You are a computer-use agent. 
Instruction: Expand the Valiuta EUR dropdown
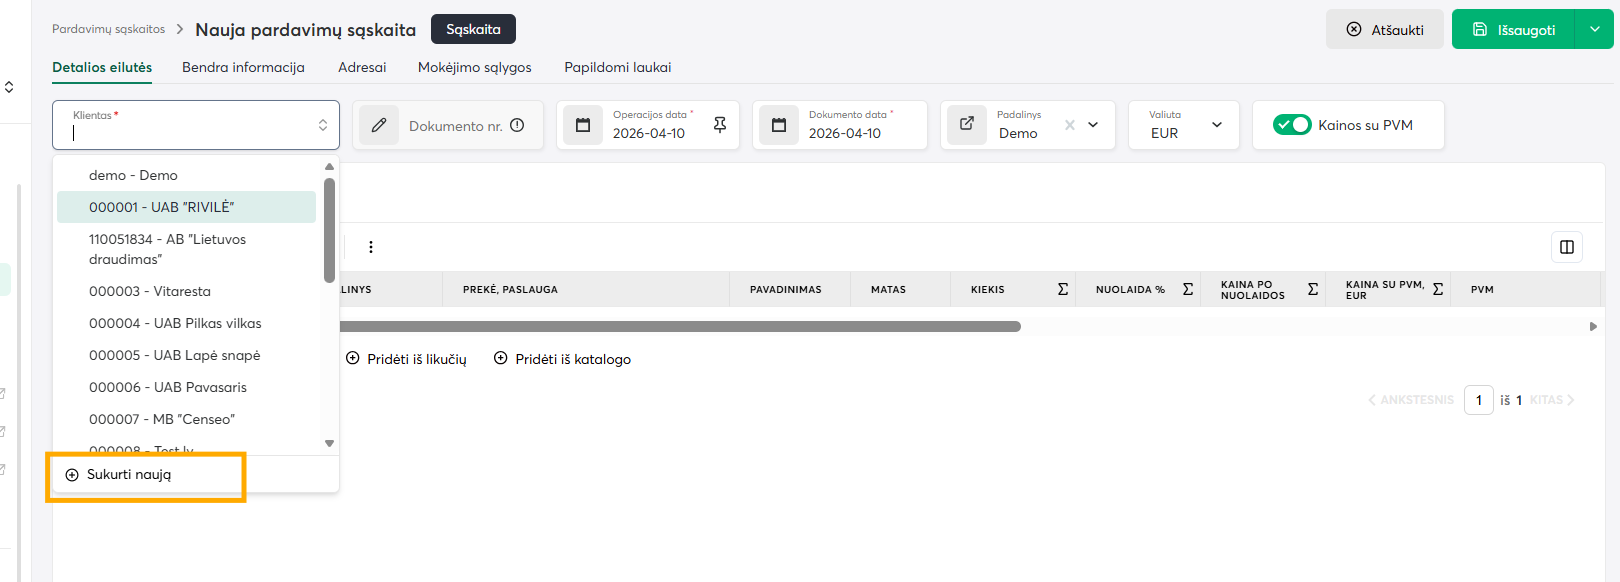pos(1216,125)
